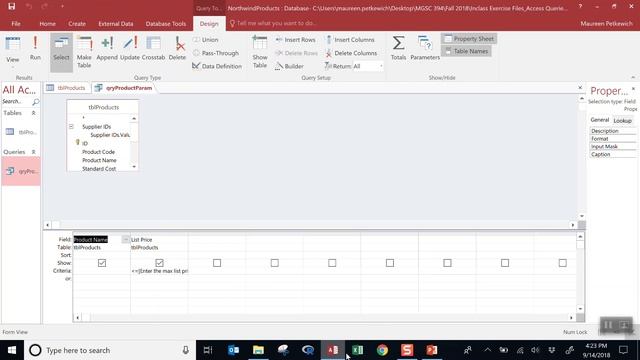Click Delete Rows in Query Setup
This screenshot has height=360, width=640.
coord(296,53)
